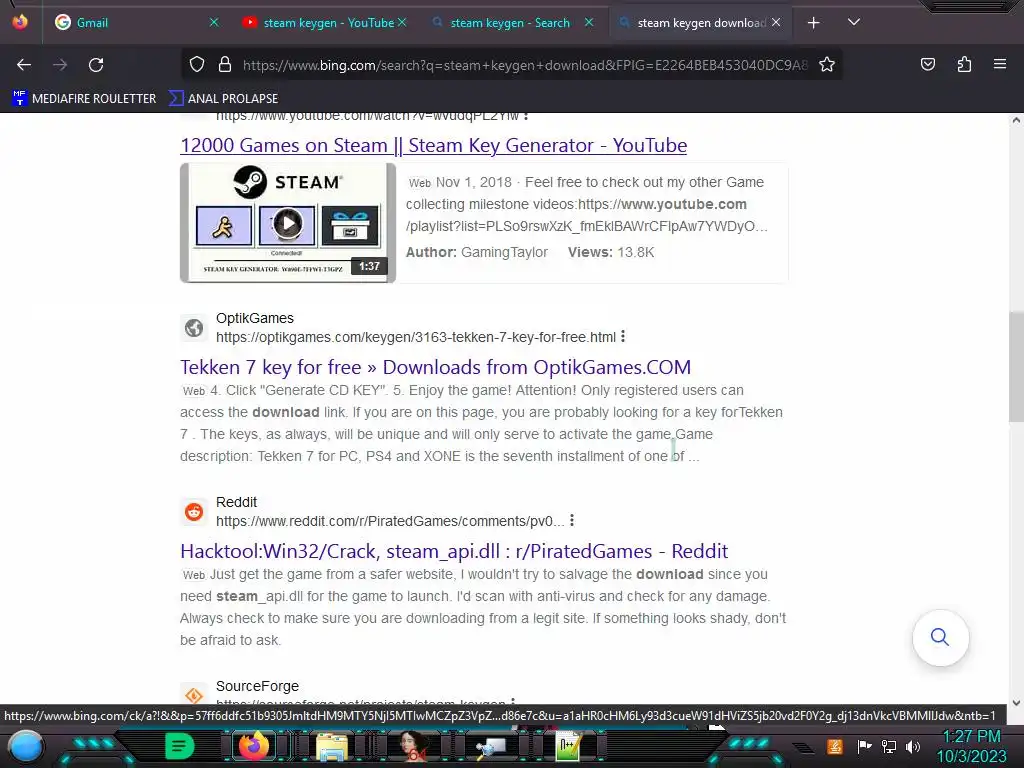Open Tekken 7 key for free result
This screenshot has width=1024, height=768.
coord(436,367)
